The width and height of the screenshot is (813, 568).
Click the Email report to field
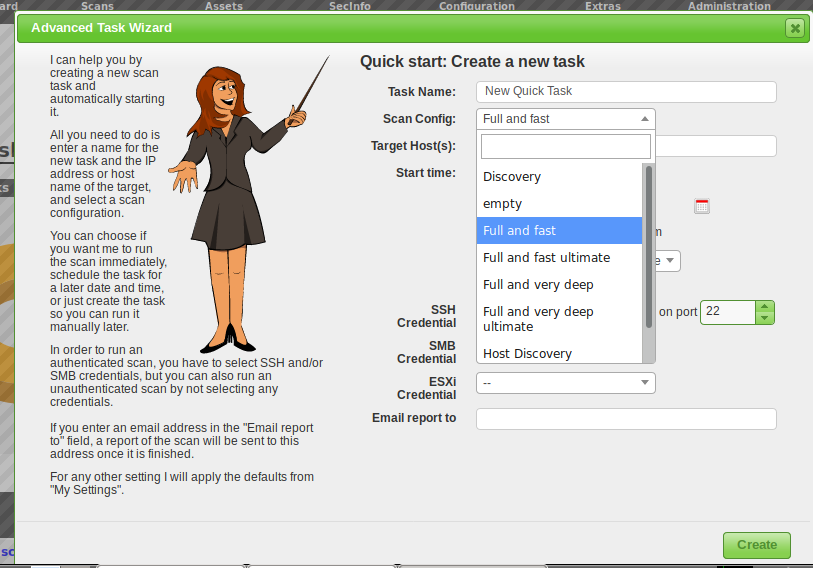(626, 418)
